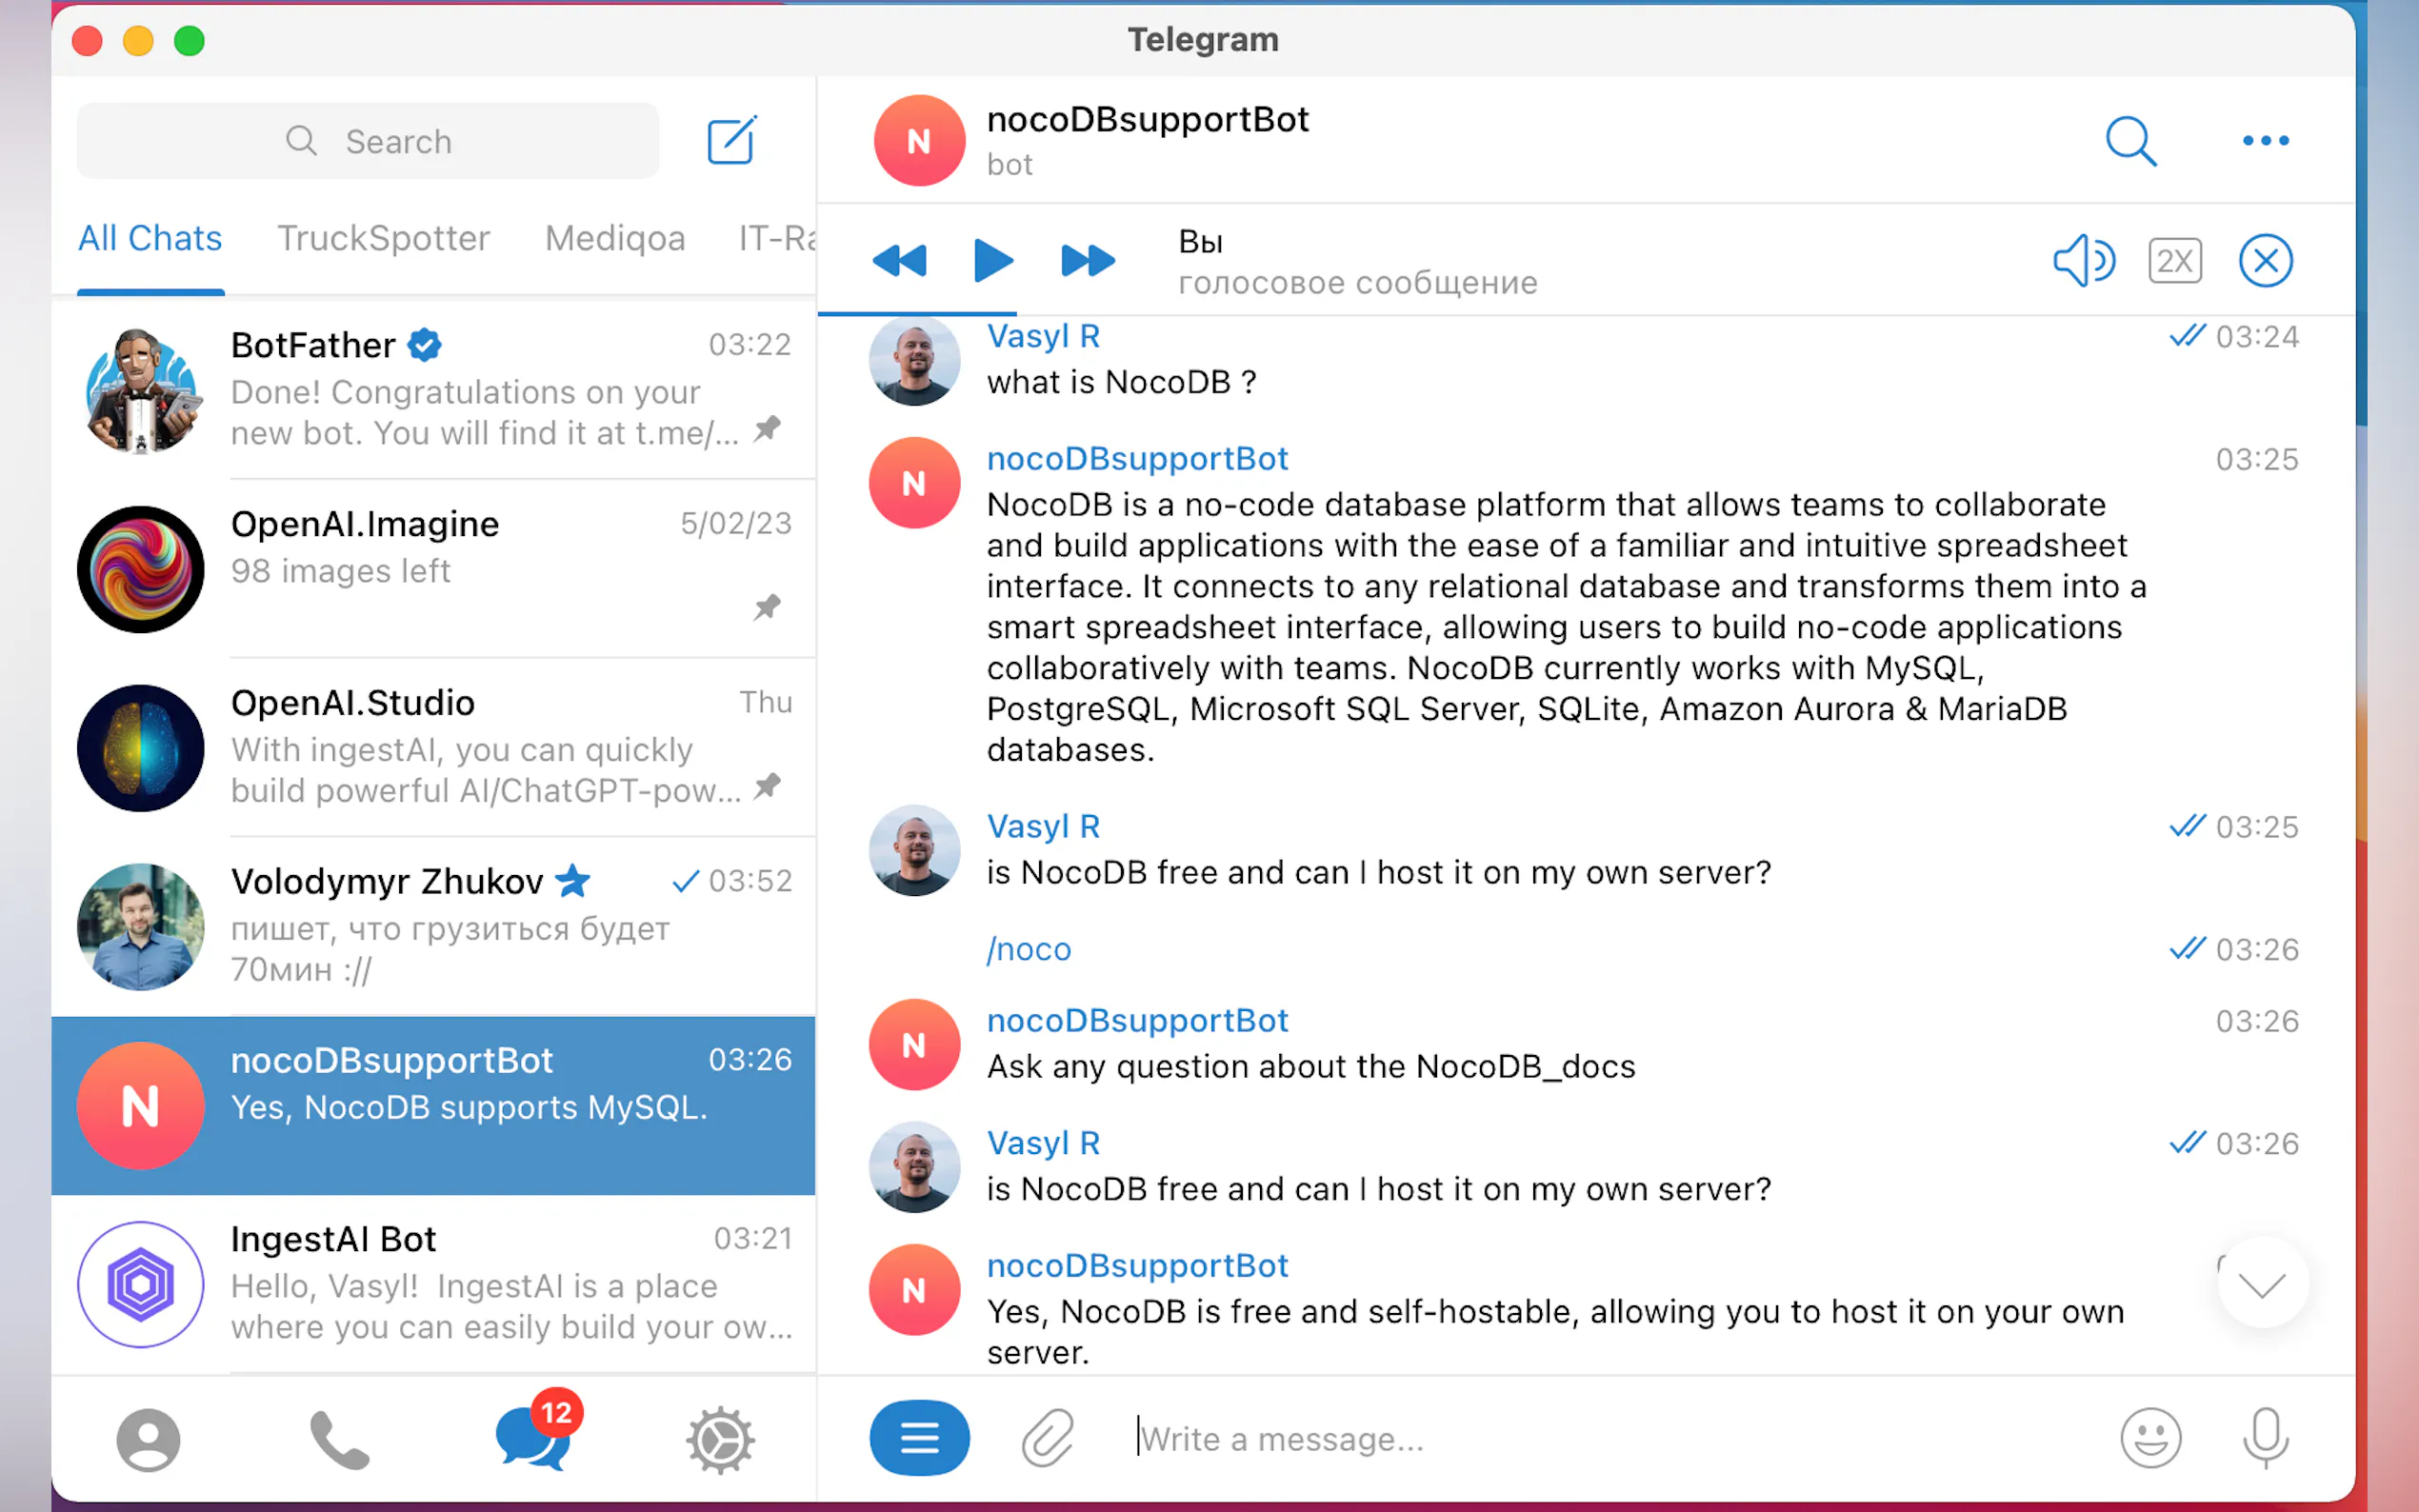Open the emoji picker smiley icon
Image resolution: width=2419 pixels, height=1512 pixels.
(x=2150, y=1438)
